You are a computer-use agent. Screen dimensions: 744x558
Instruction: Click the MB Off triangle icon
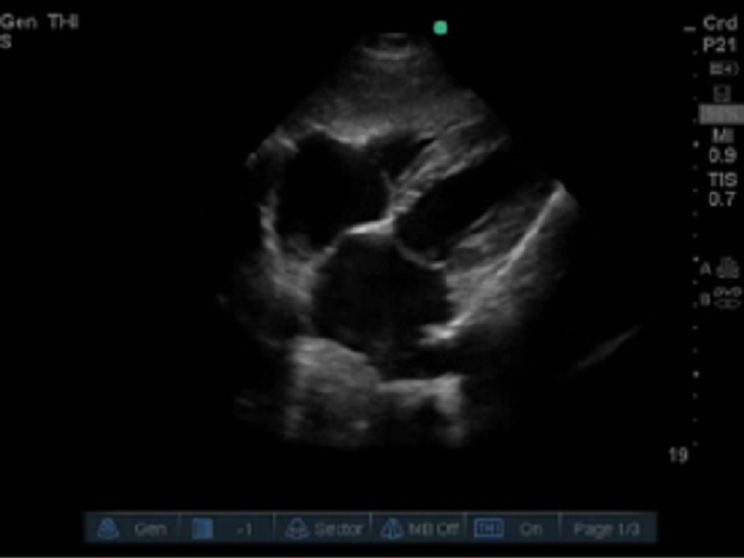click(391, 528)
